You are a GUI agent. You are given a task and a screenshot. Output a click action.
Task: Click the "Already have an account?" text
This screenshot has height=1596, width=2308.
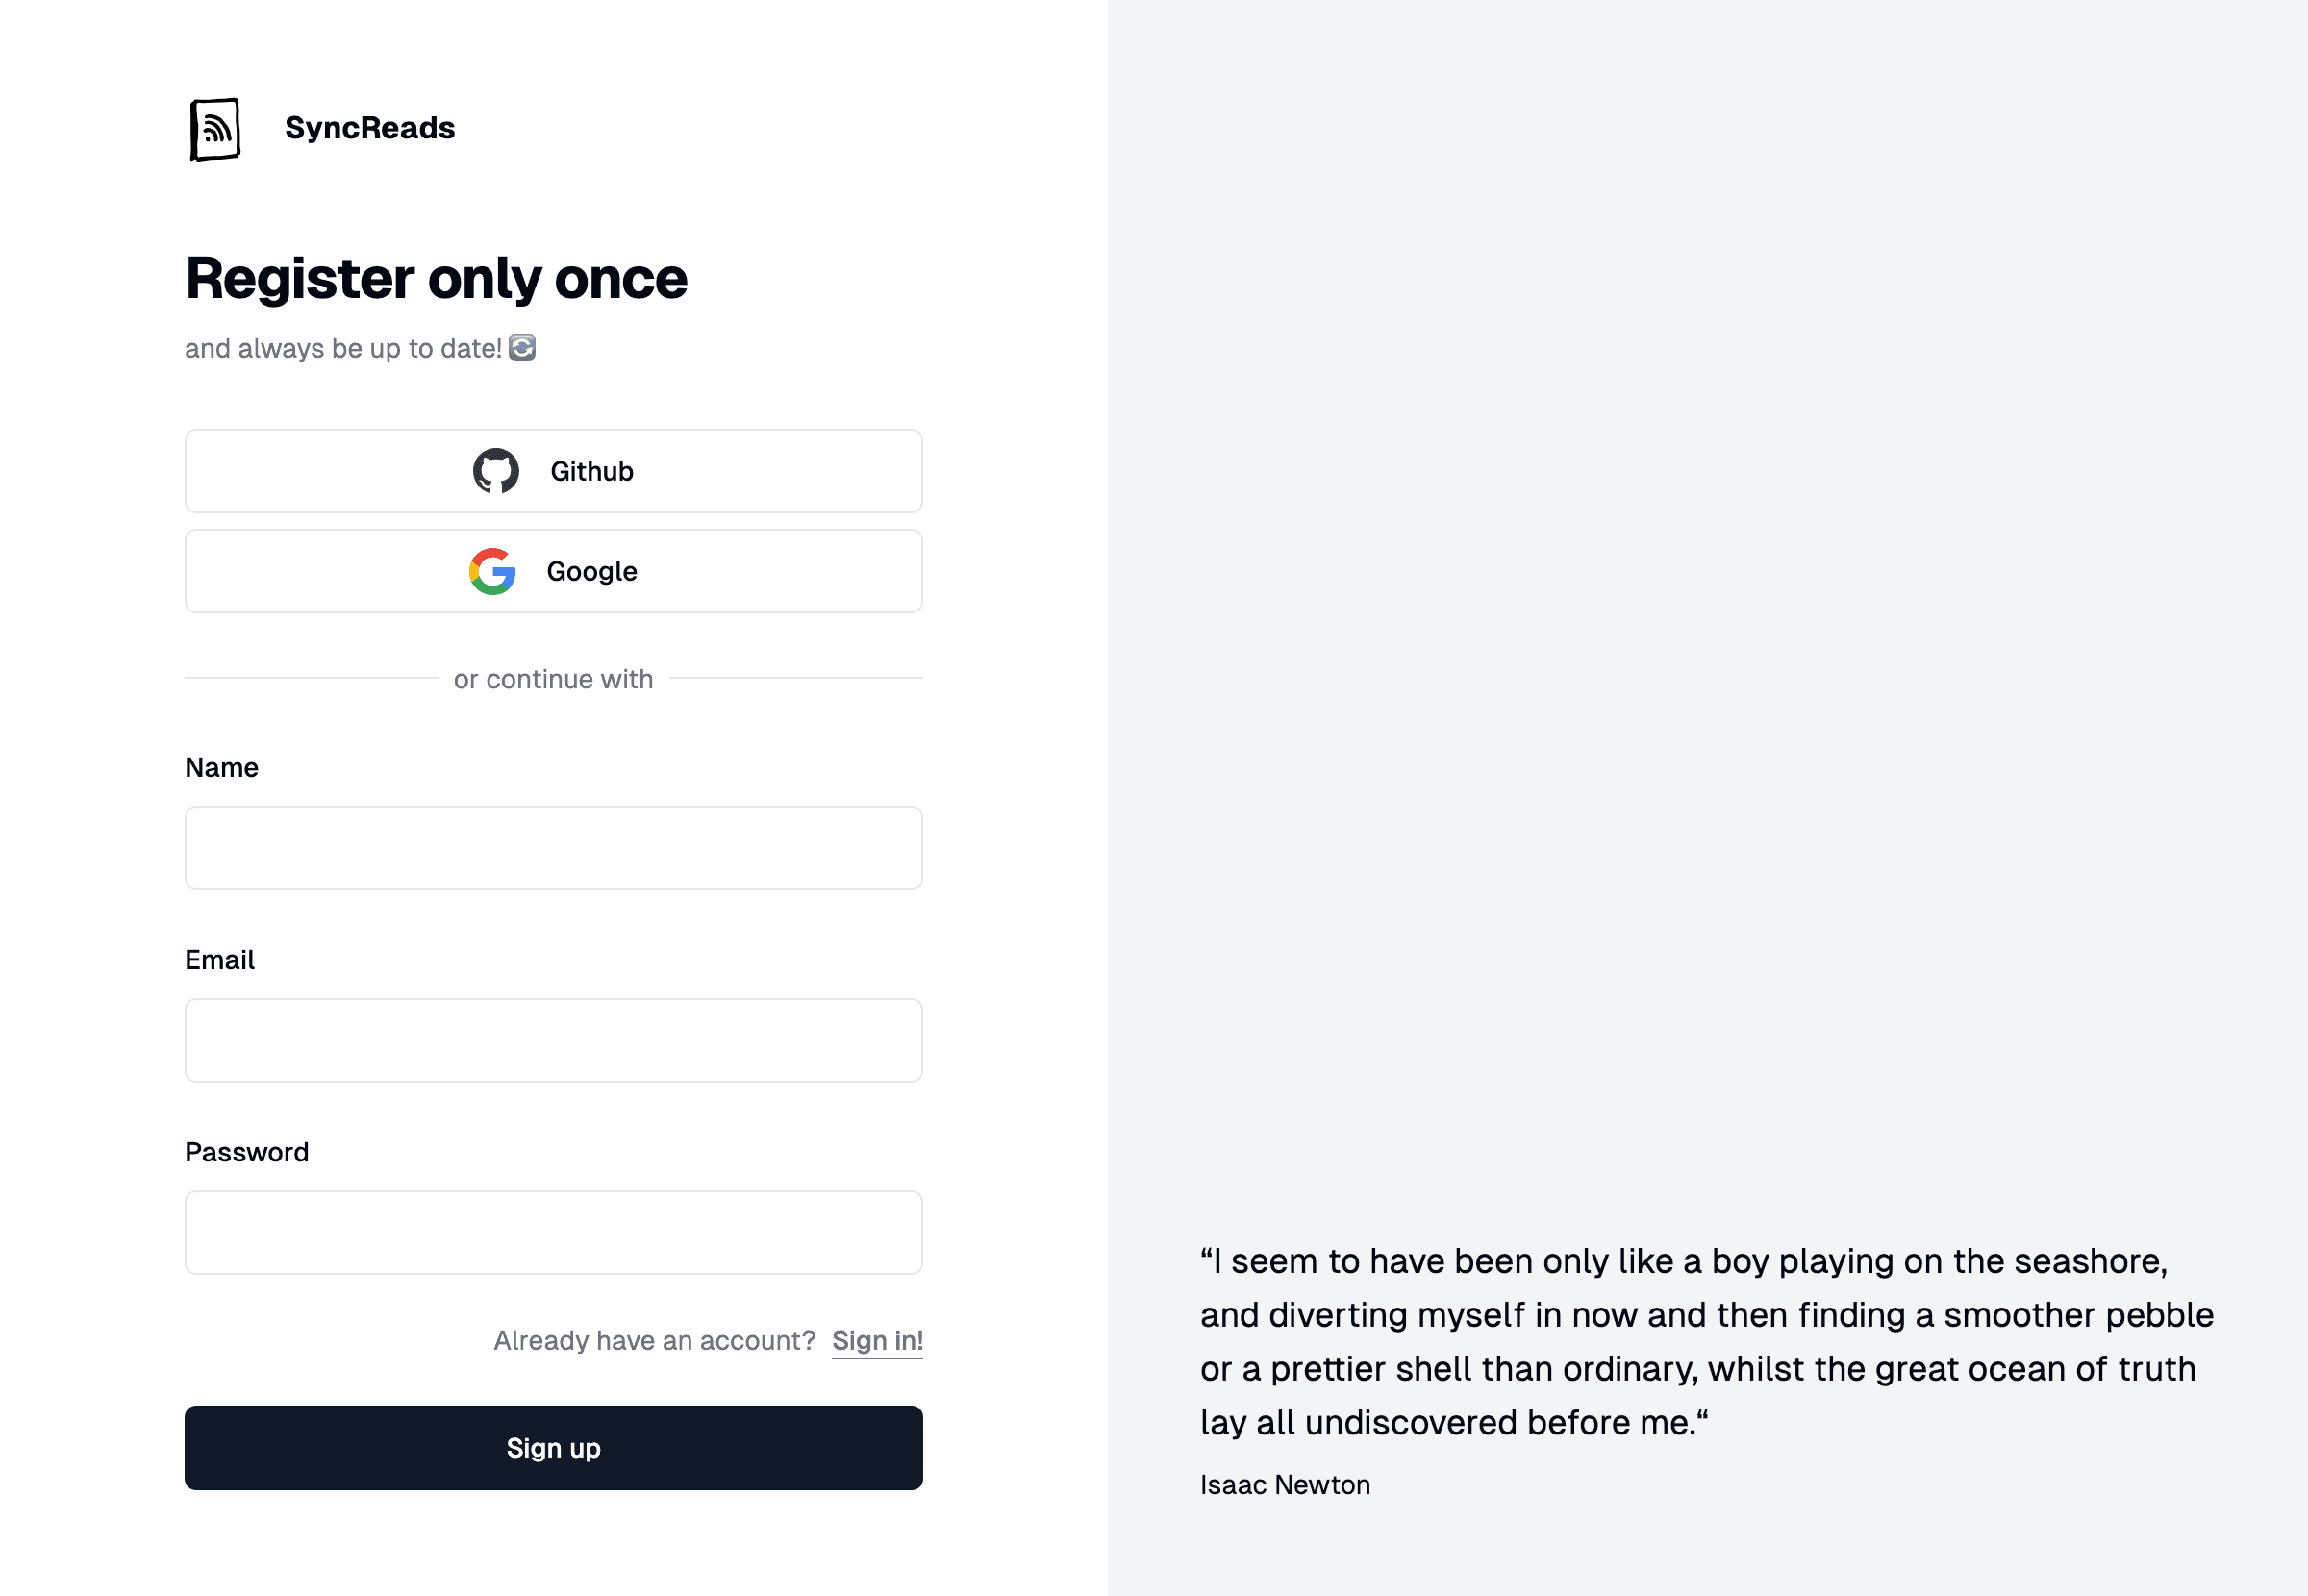(655, 1340)
